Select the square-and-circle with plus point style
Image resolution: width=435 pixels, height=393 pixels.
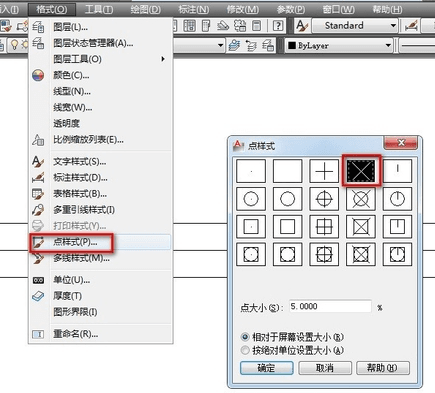point(324,255)
